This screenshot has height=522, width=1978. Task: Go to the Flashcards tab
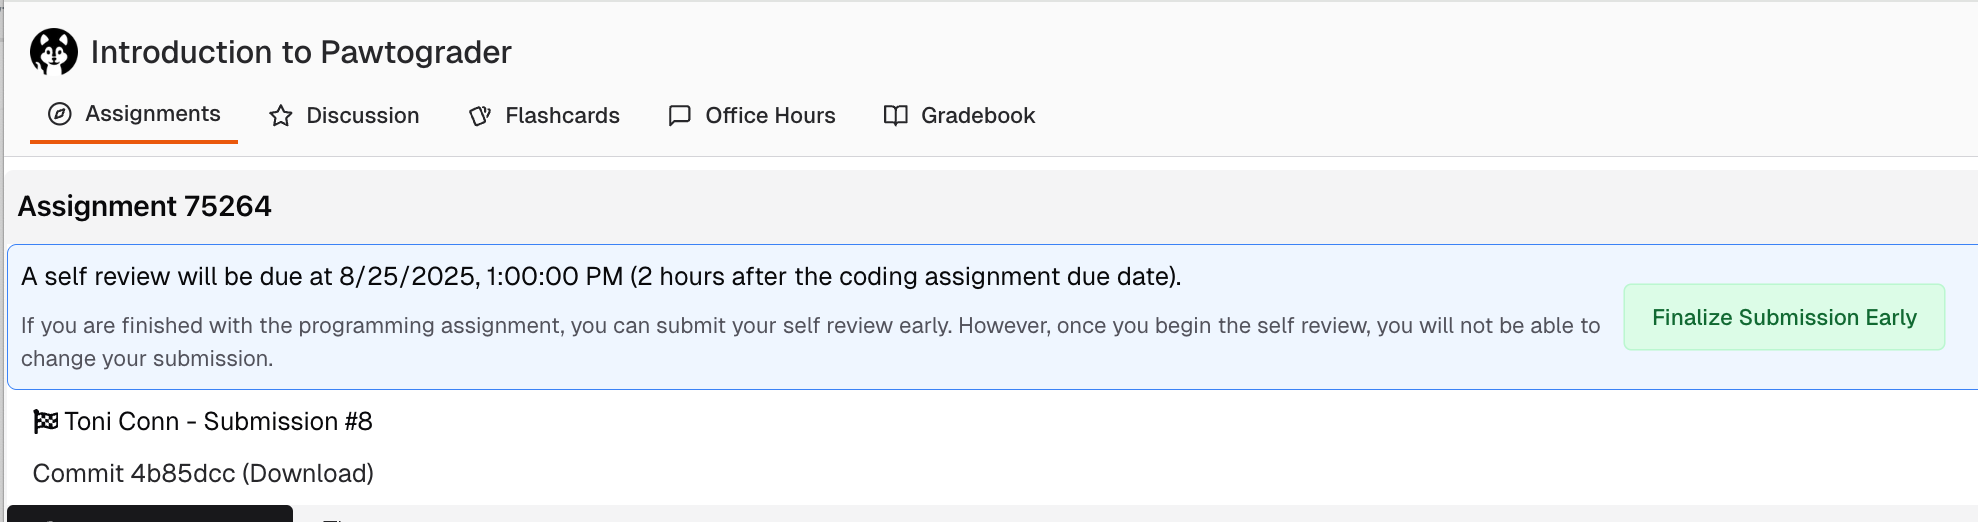pos(544,116)
